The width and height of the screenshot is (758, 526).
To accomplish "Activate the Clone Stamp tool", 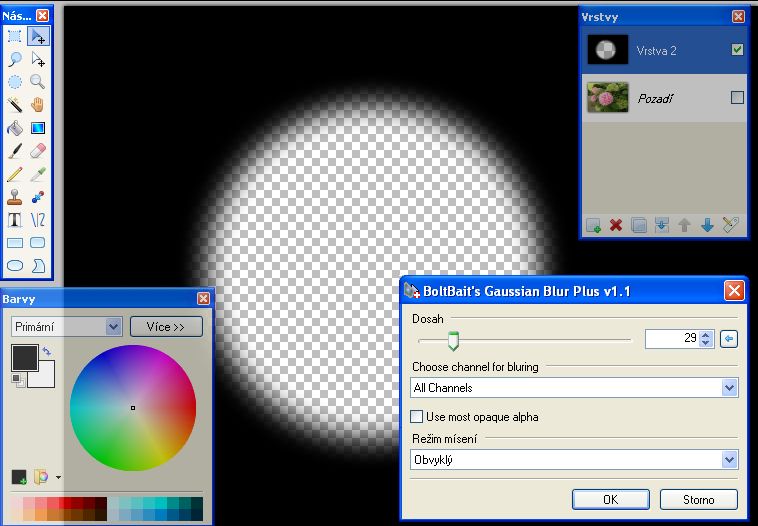I will [x=15, y=196].
